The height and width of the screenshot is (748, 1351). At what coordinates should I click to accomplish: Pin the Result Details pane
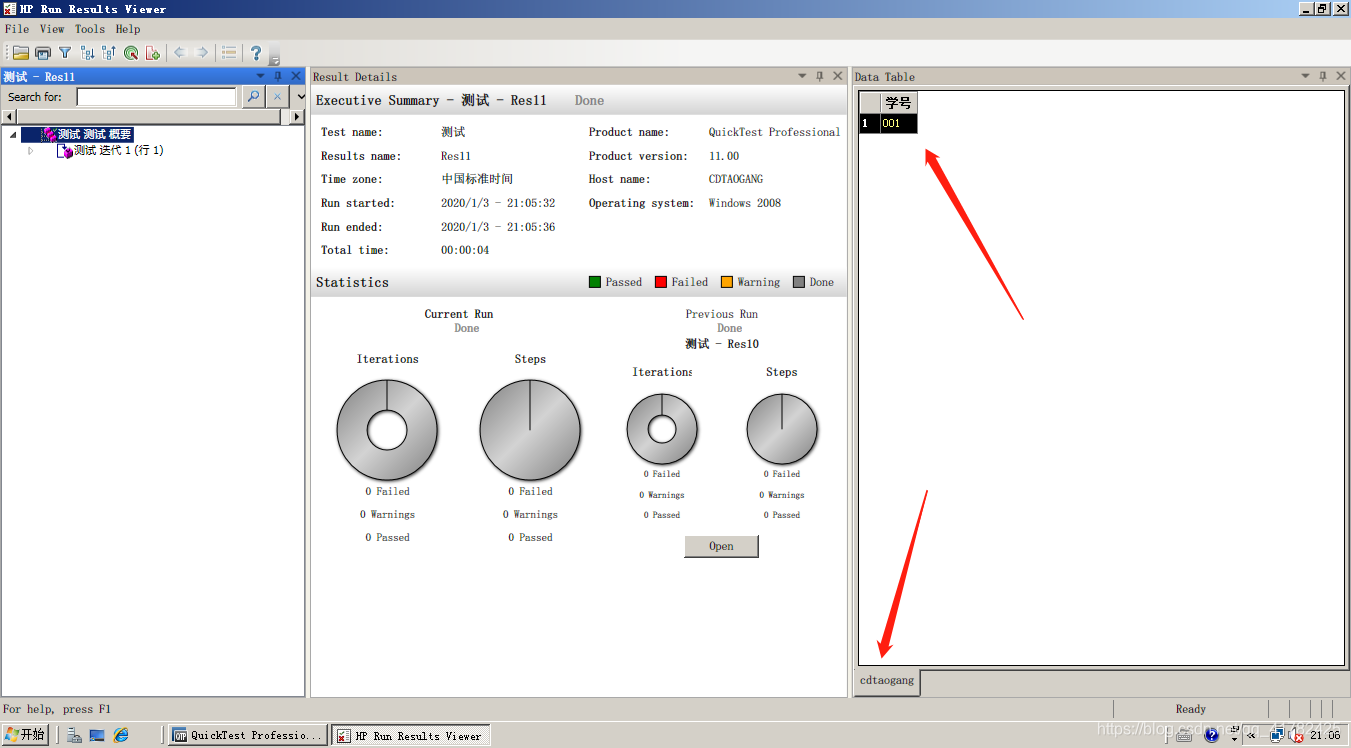820,76
